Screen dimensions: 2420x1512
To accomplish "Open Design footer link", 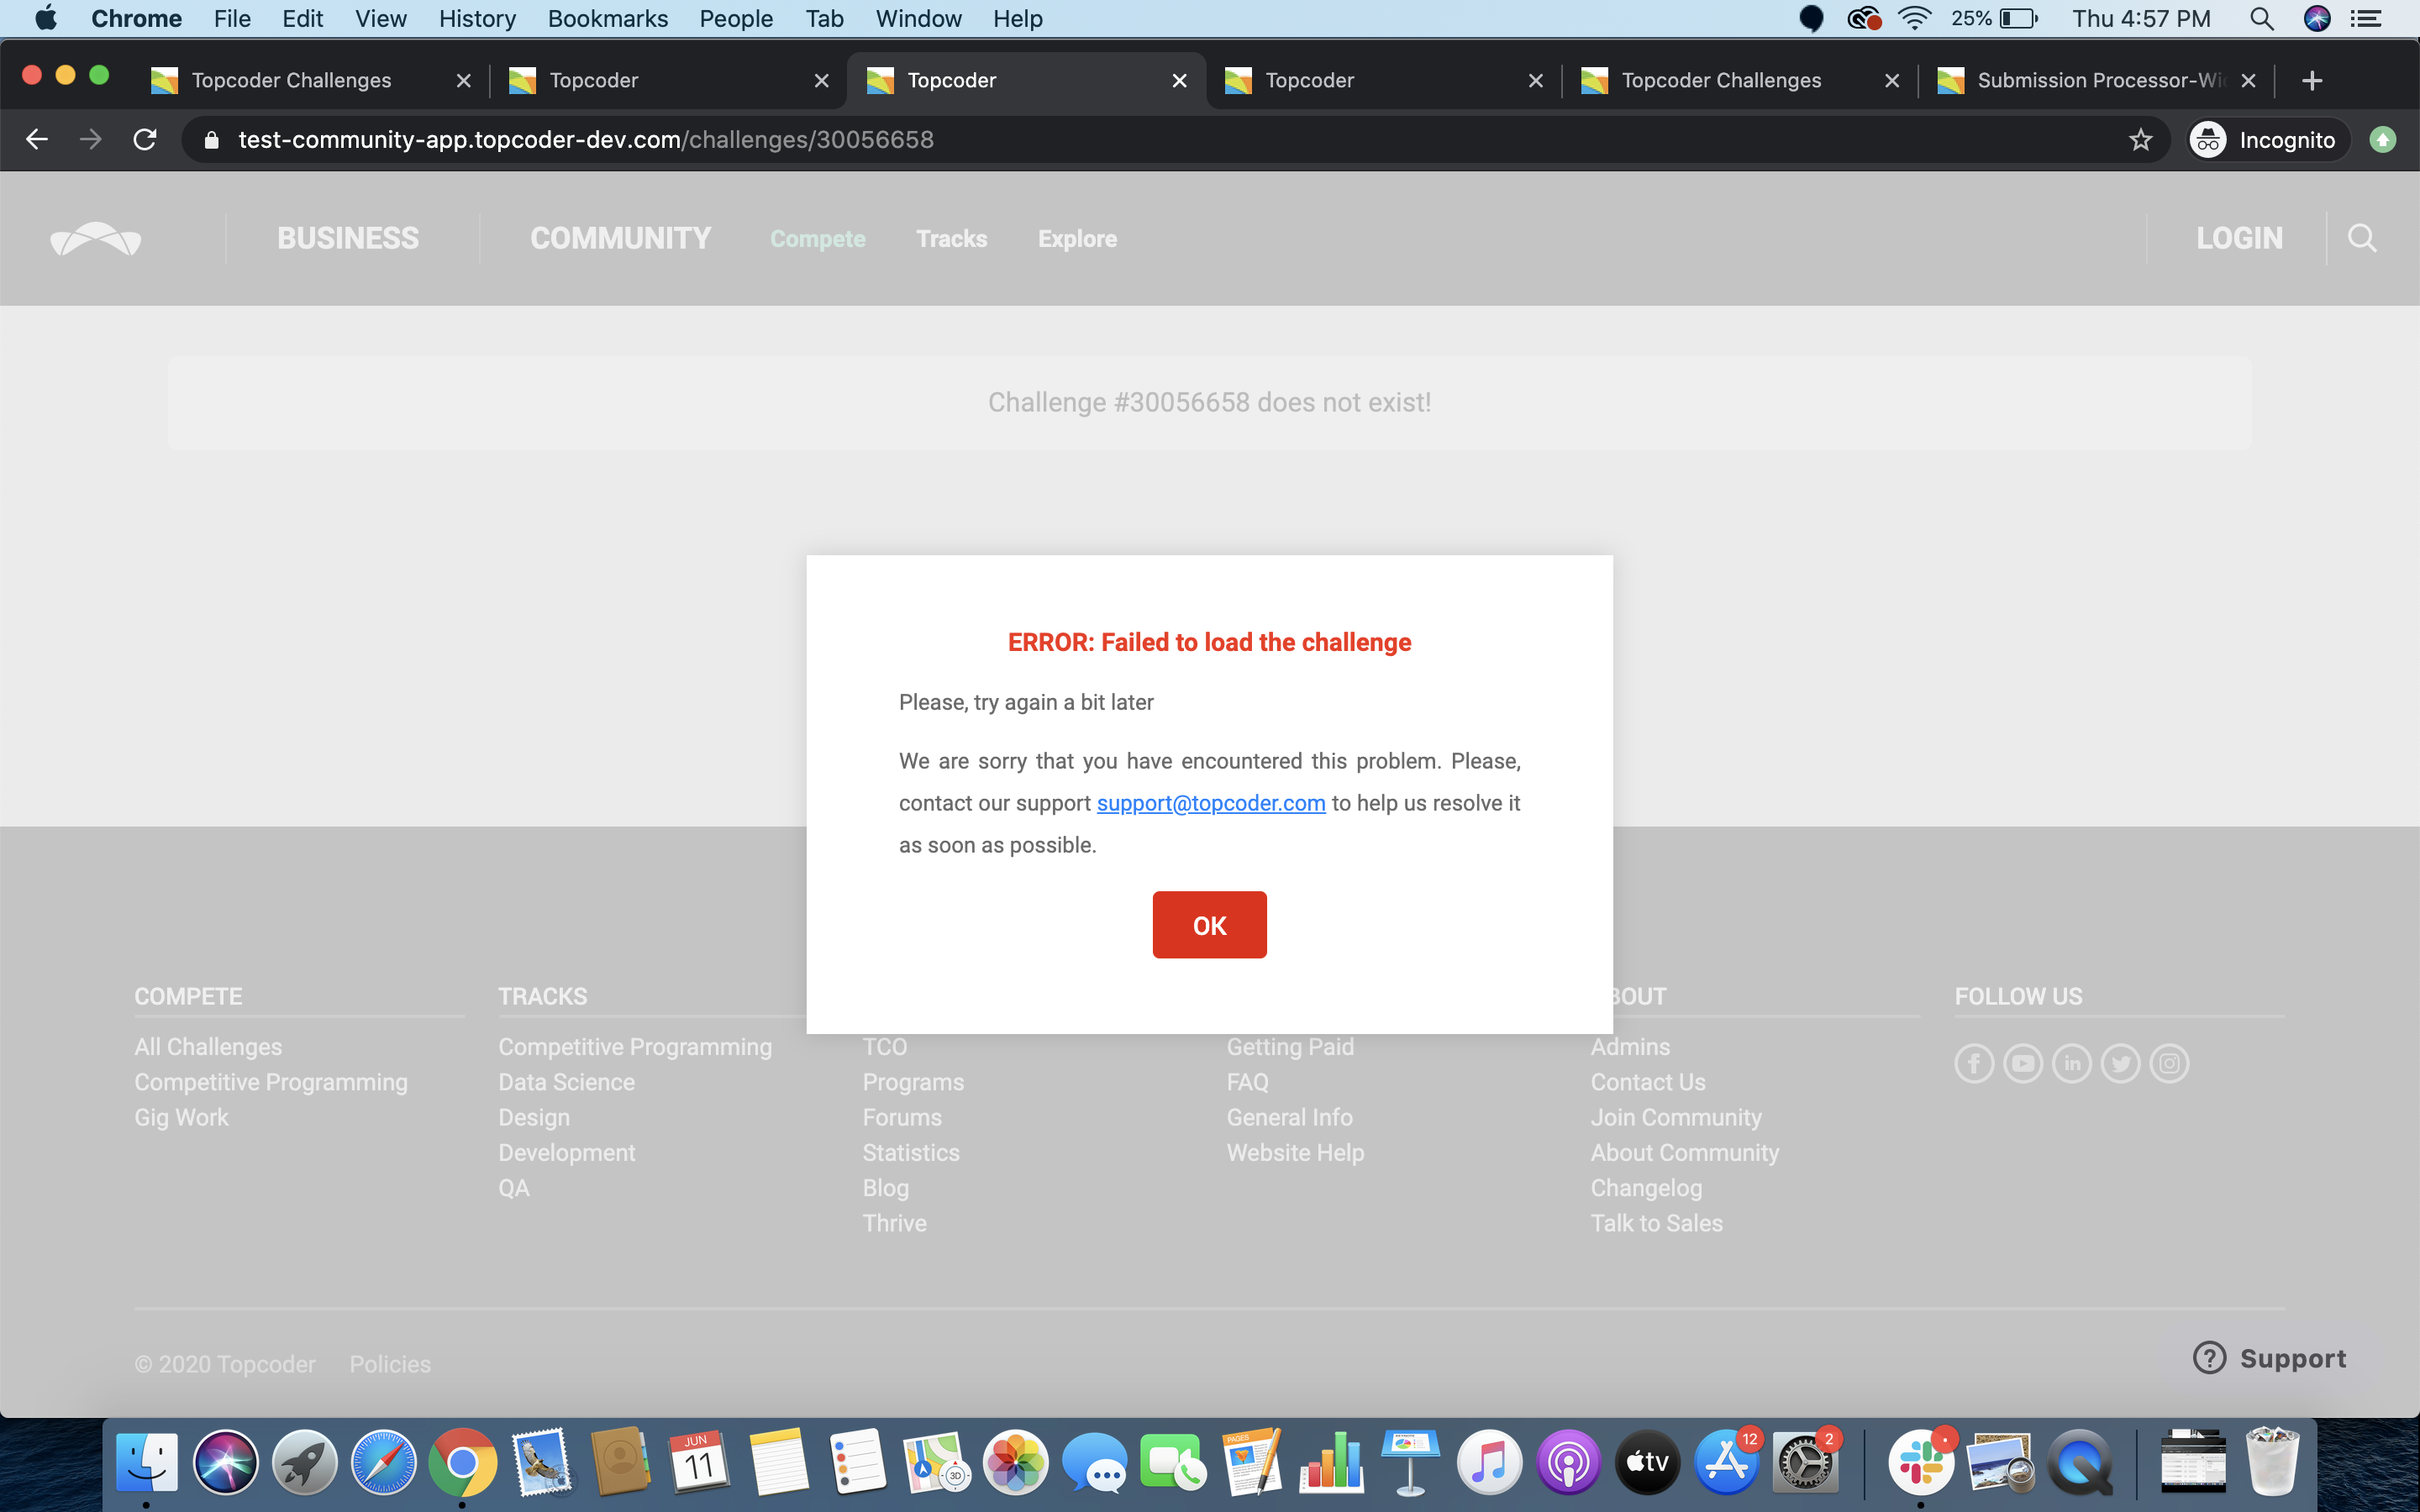I will pos(534,1117).
